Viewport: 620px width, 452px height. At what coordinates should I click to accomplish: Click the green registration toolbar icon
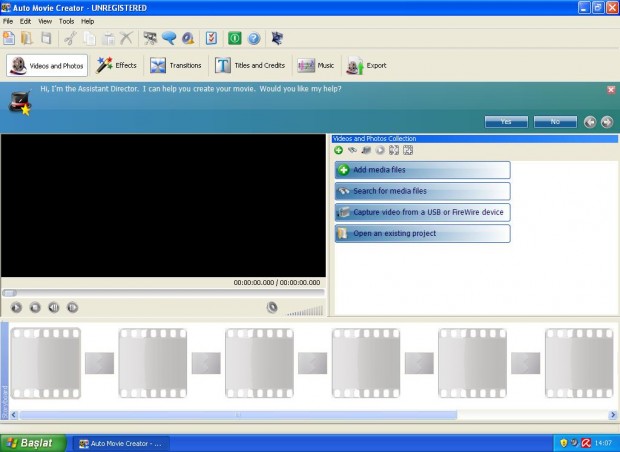[x=234, y=38]
